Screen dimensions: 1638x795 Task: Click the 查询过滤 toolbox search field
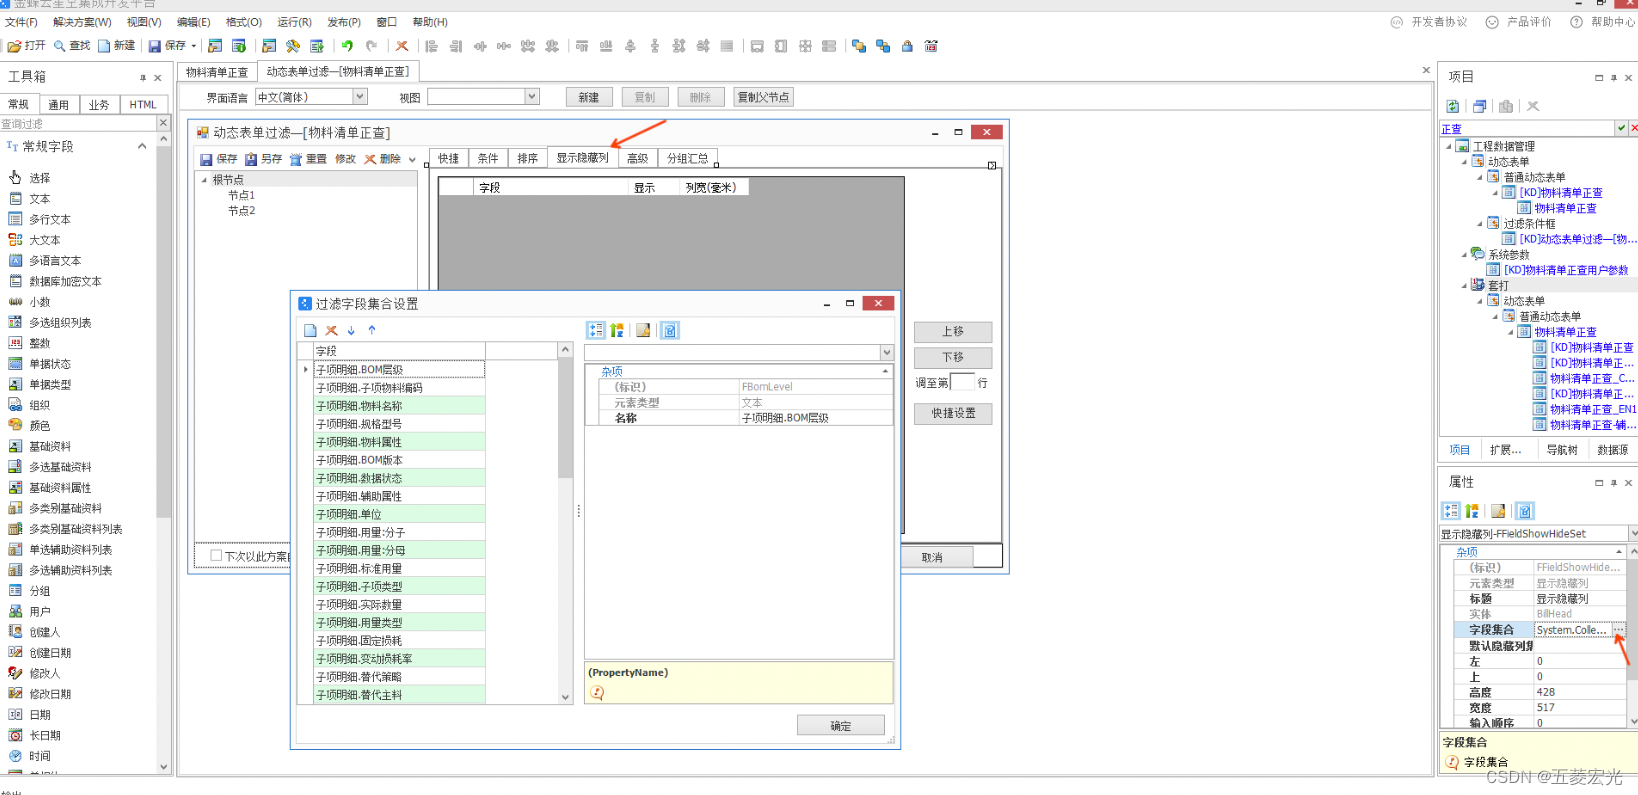[79, 123]
